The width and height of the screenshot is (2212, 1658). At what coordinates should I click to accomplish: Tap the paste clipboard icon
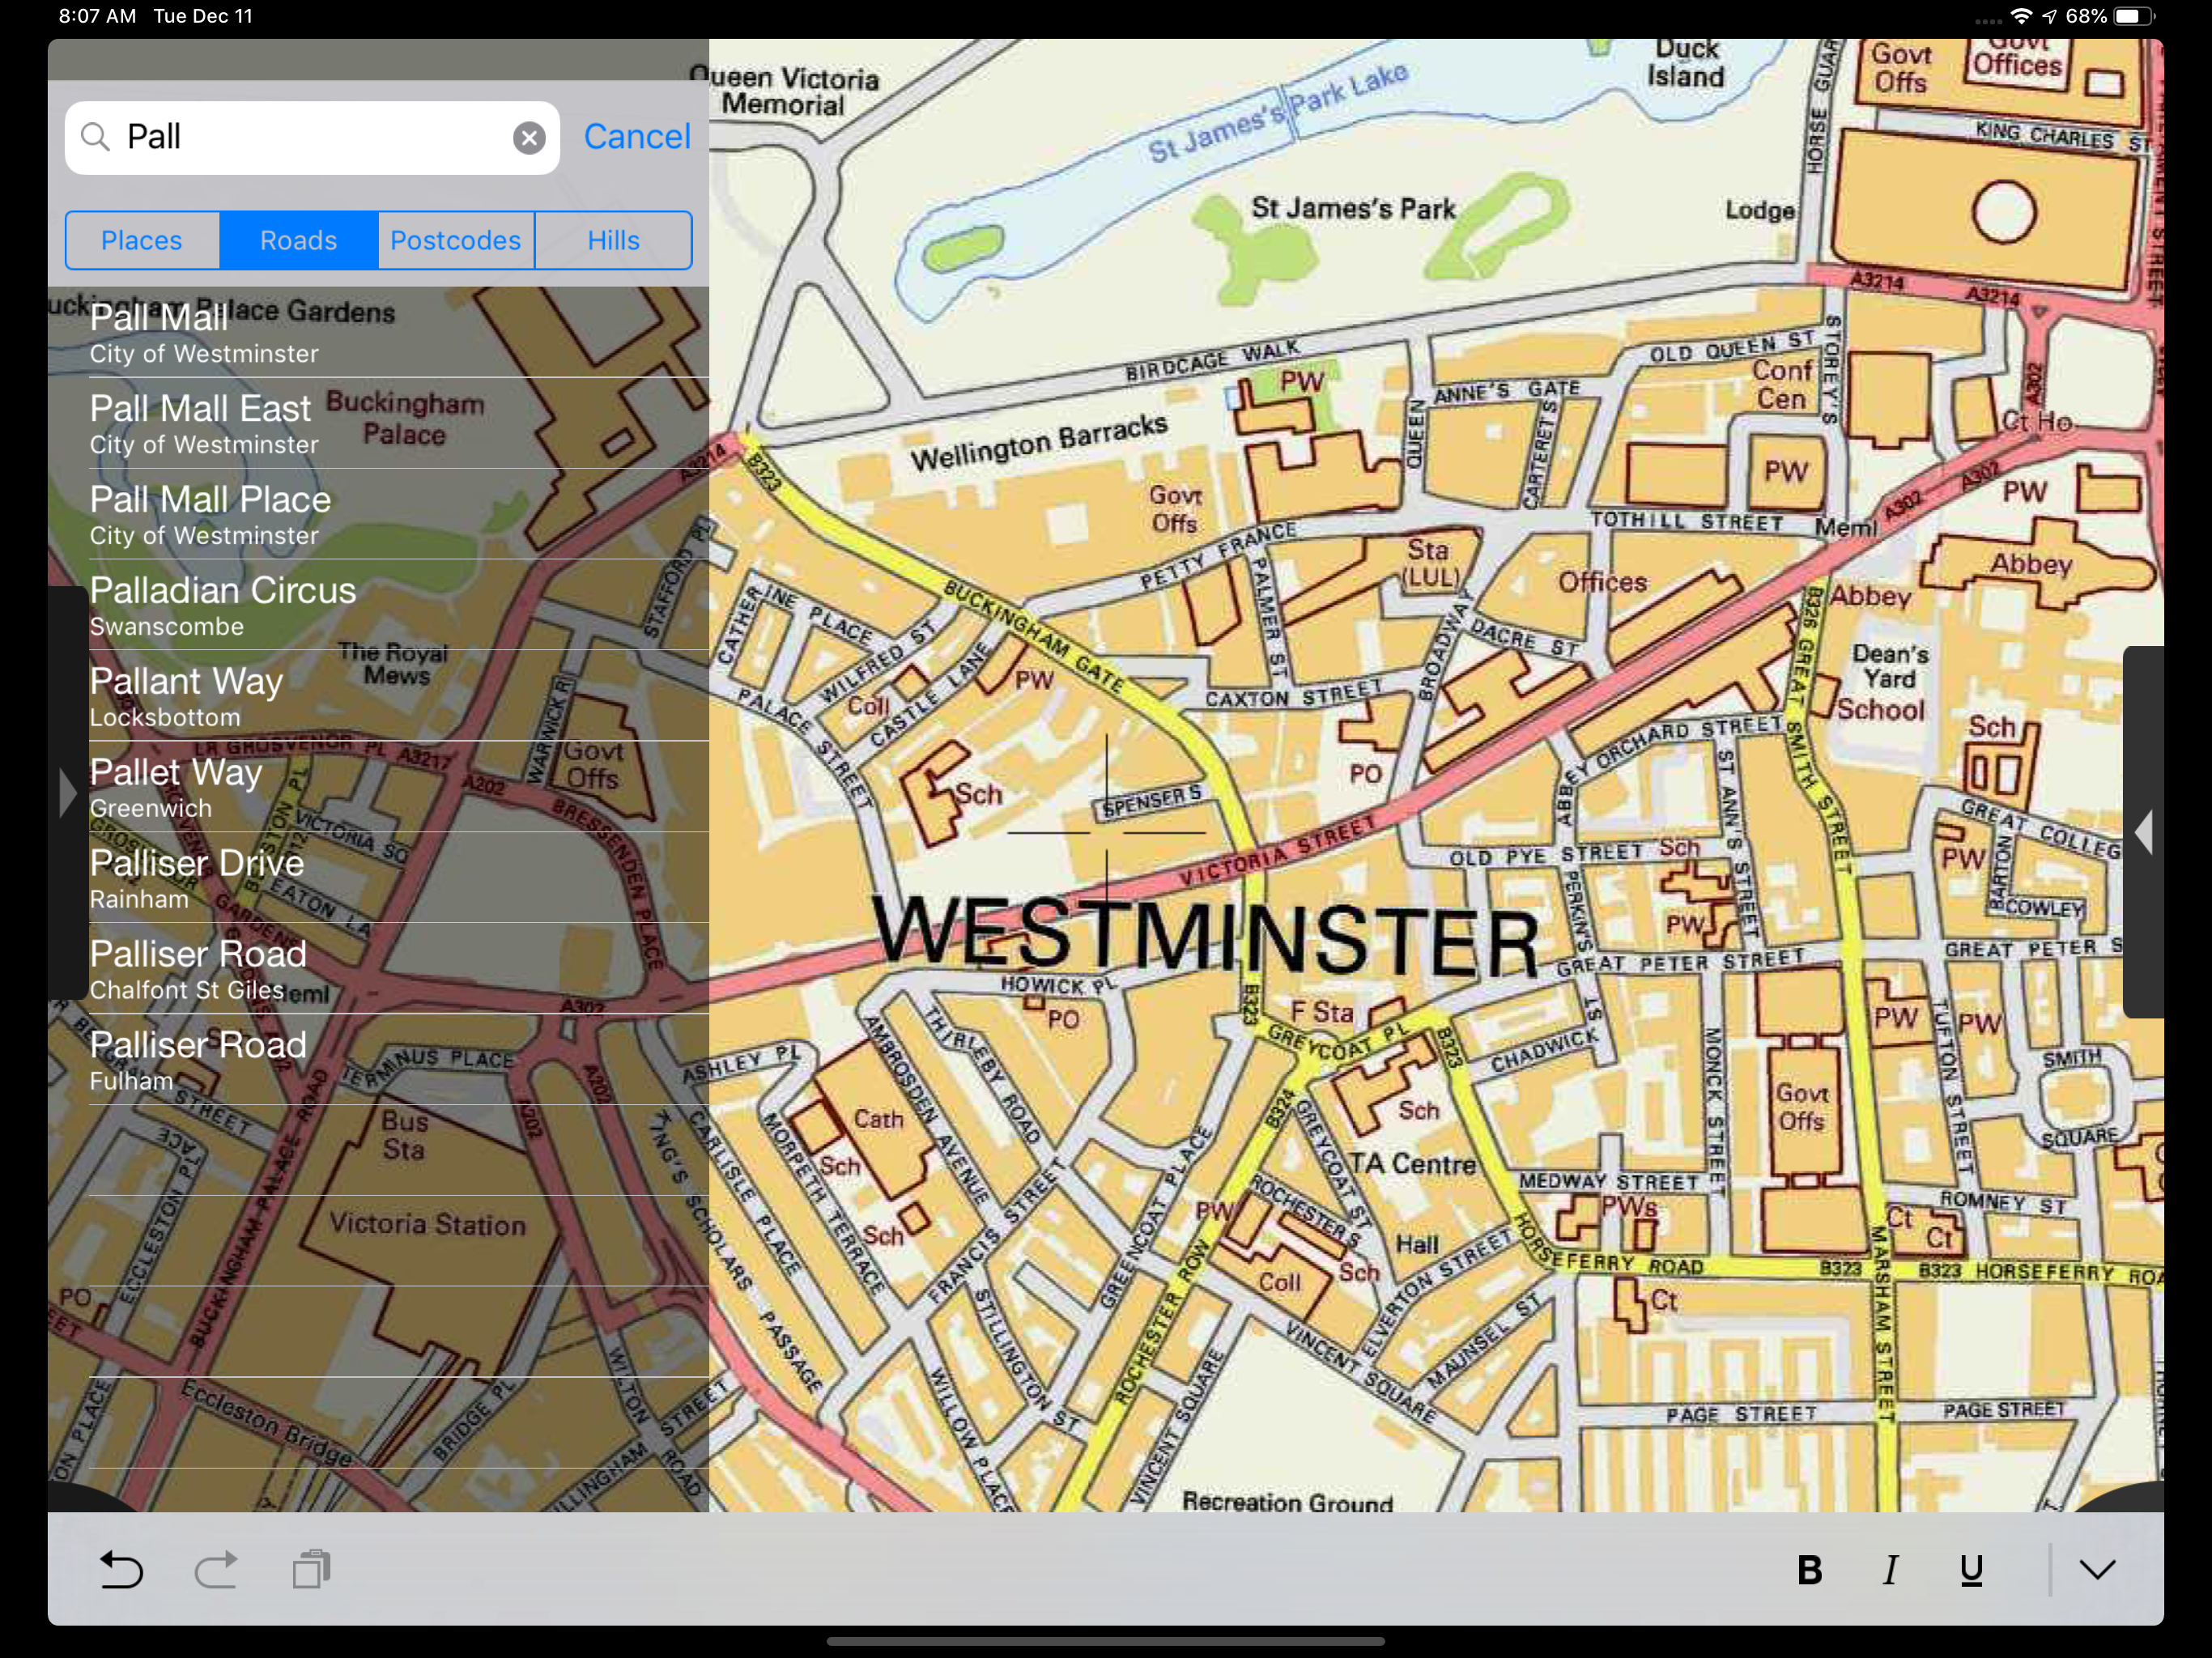click(311, 1570)
